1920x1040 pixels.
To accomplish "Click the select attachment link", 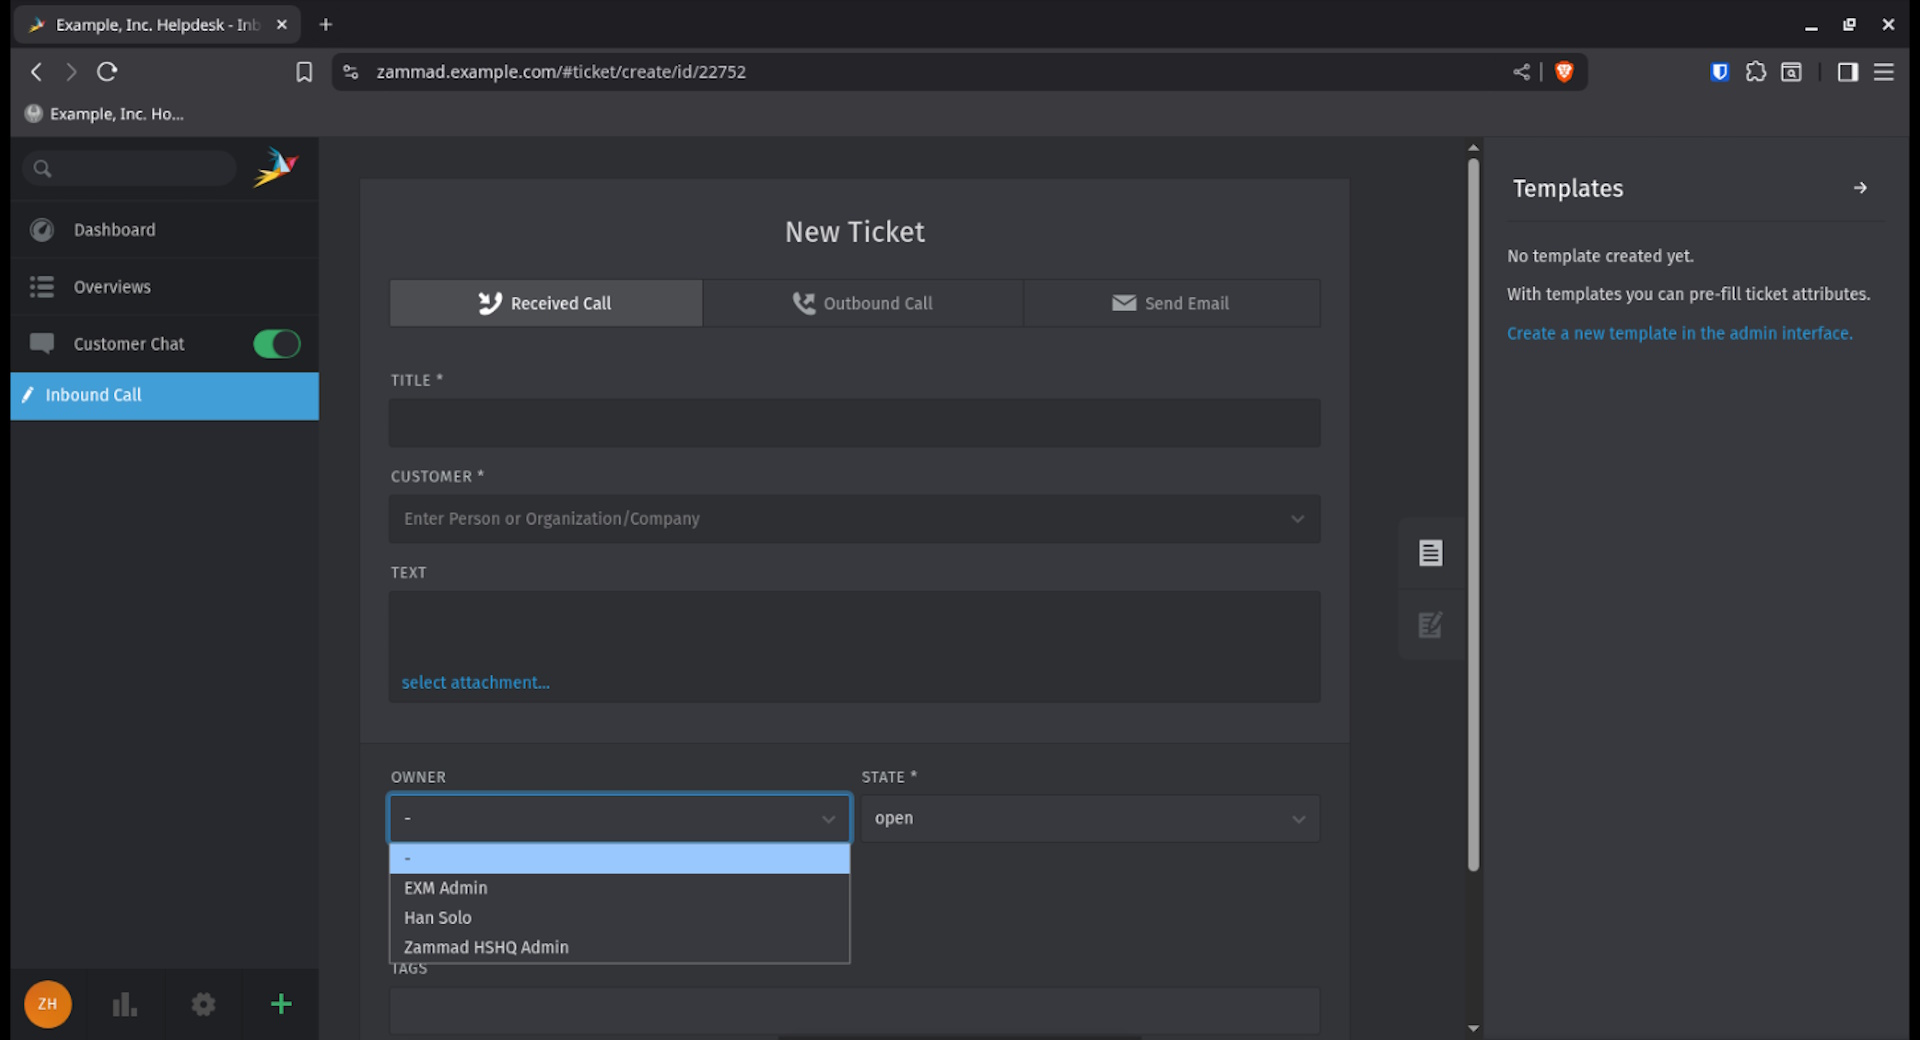I will coord(475,683).
